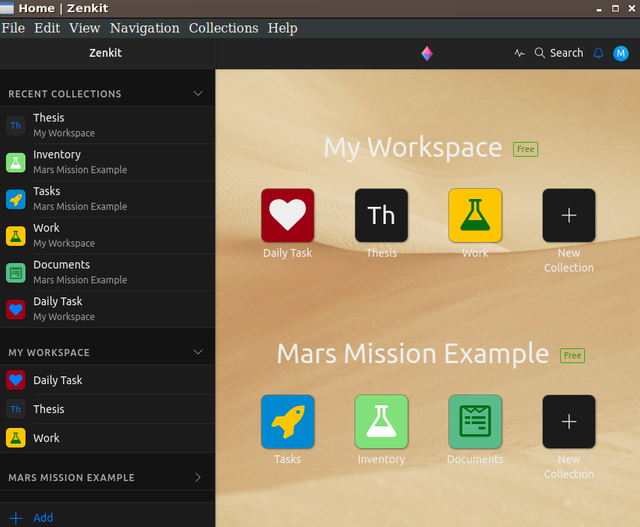640x527 pixels.
Task: Select the 'Thesis' name in Recent Collections
Action: coord(49,118)
